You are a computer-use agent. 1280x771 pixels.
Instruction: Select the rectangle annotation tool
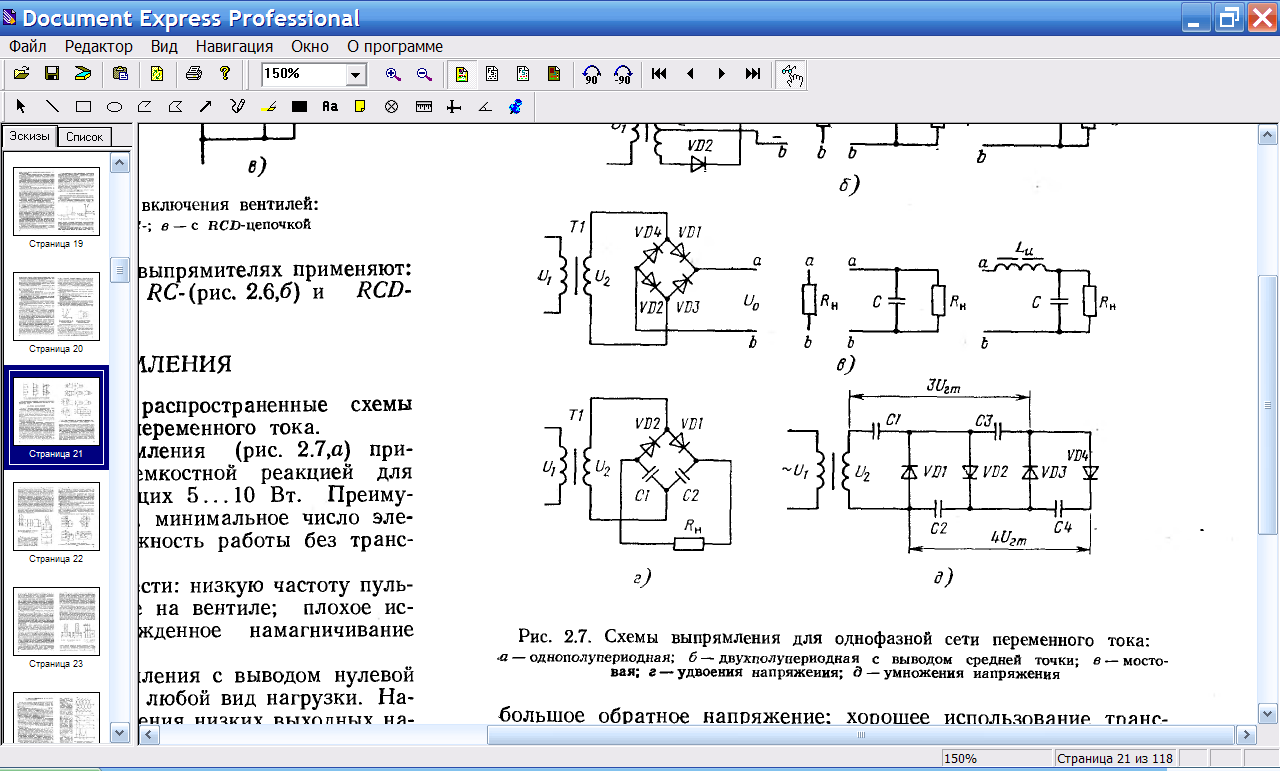click(x=83, y=106)
